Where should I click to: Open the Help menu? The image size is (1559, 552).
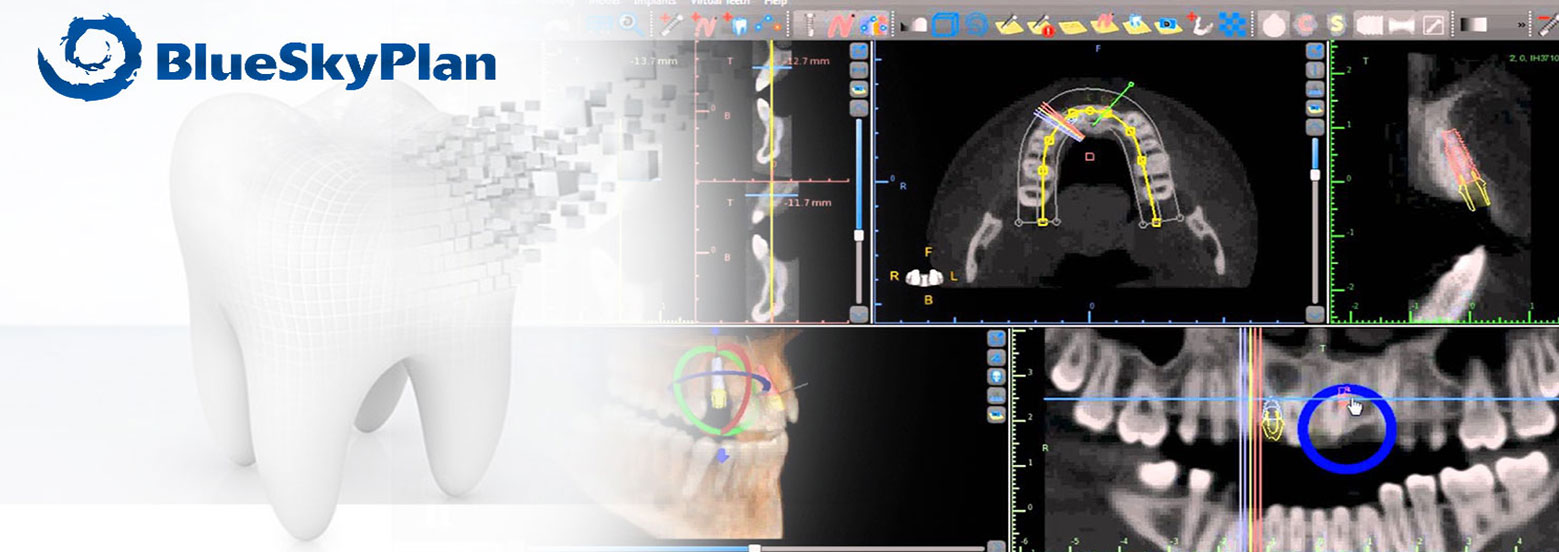click(x=776, y=3)
